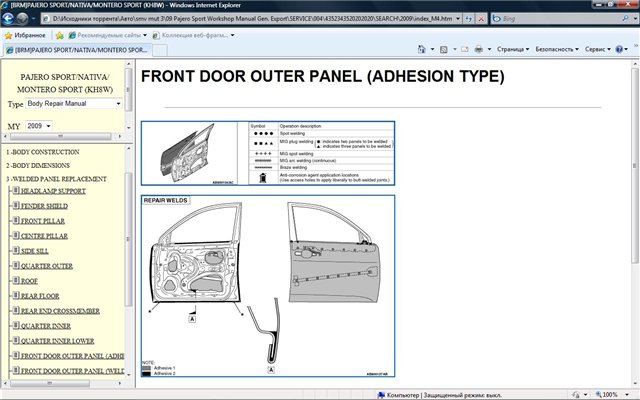Click the browser Back button
640x400 pixels.
pyautogui.click(x=8, y=19)
